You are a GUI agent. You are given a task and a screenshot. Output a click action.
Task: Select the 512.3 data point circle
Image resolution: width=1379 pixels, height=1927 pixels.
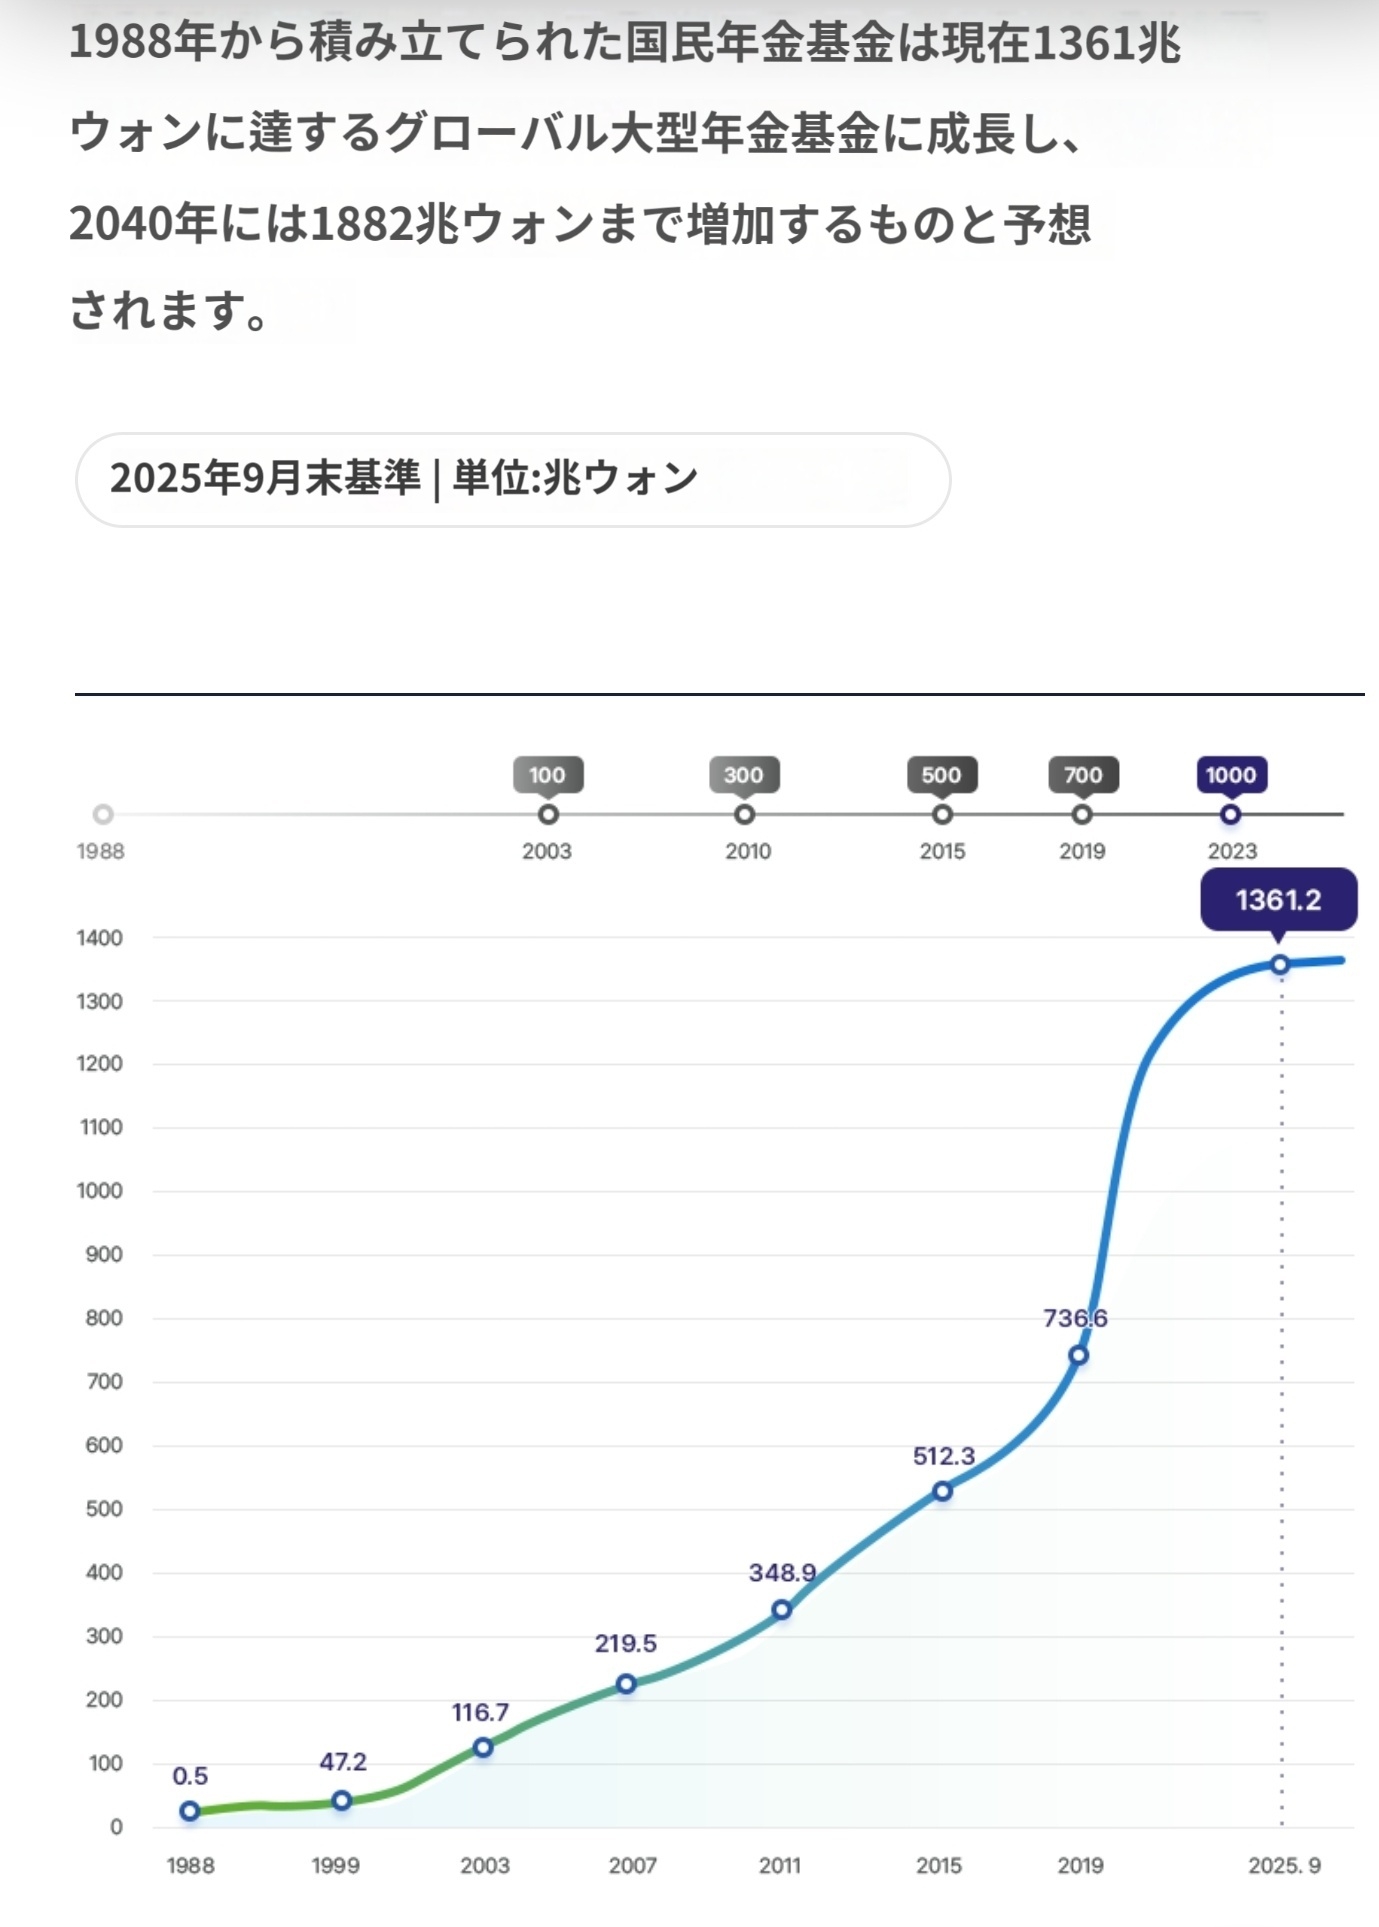pos(942,1491)
